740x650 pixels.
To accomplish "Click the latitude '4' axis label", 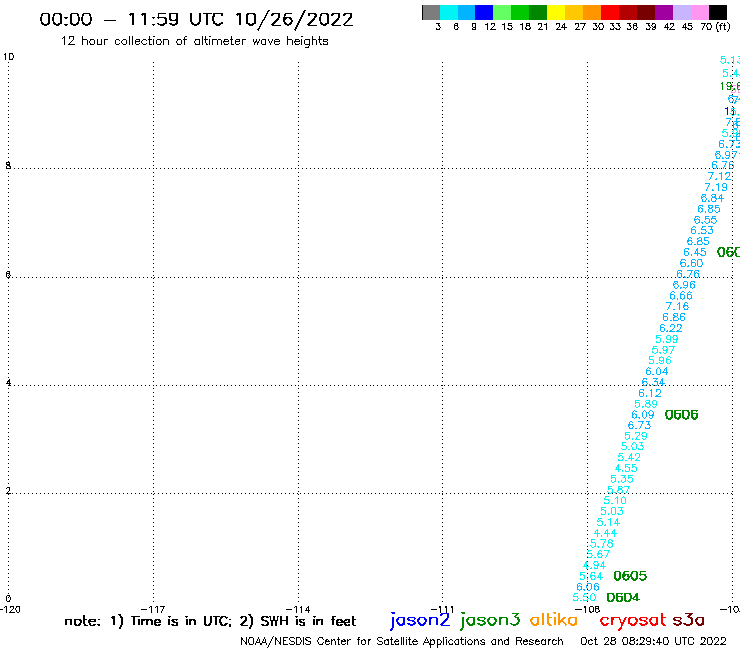I will tap(8, 382).
